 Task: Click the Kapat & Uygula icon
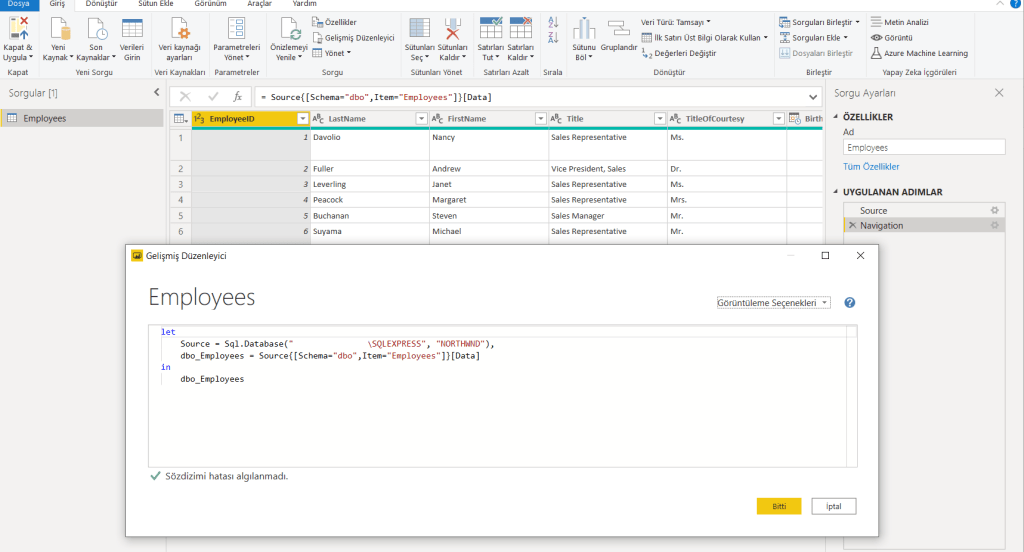coord(18,29)
